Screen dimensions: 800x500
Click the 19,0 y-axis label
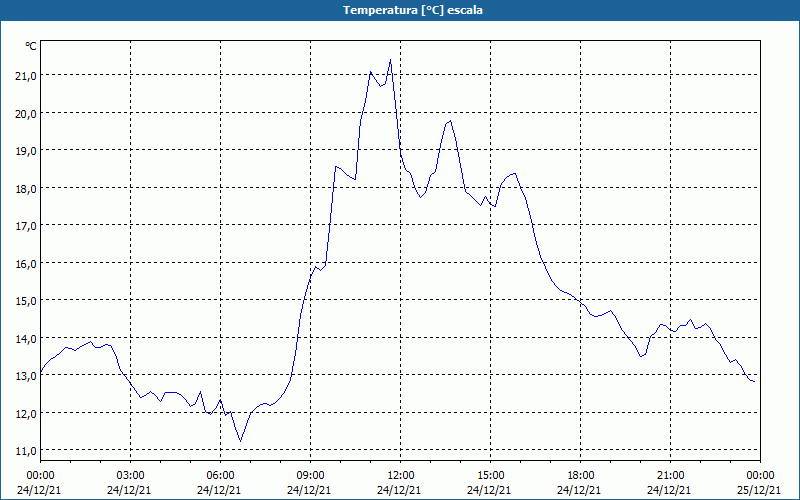pyautogui.click(x=27, y=151)
